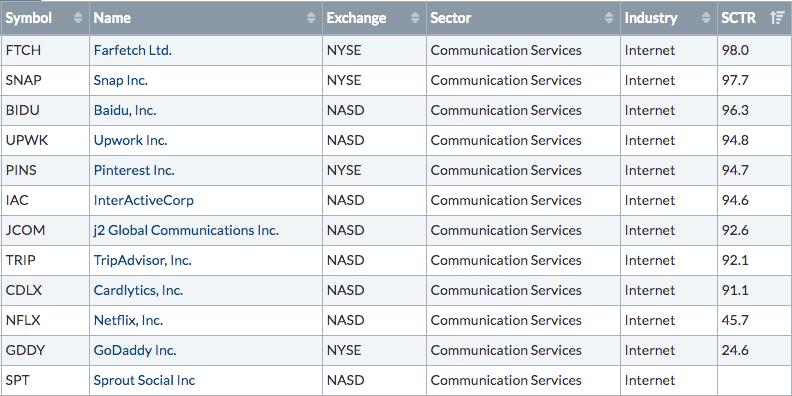This screenshot has width=792, height=396.
Task: Click the SCTR column header label
Action: point(738,18)
